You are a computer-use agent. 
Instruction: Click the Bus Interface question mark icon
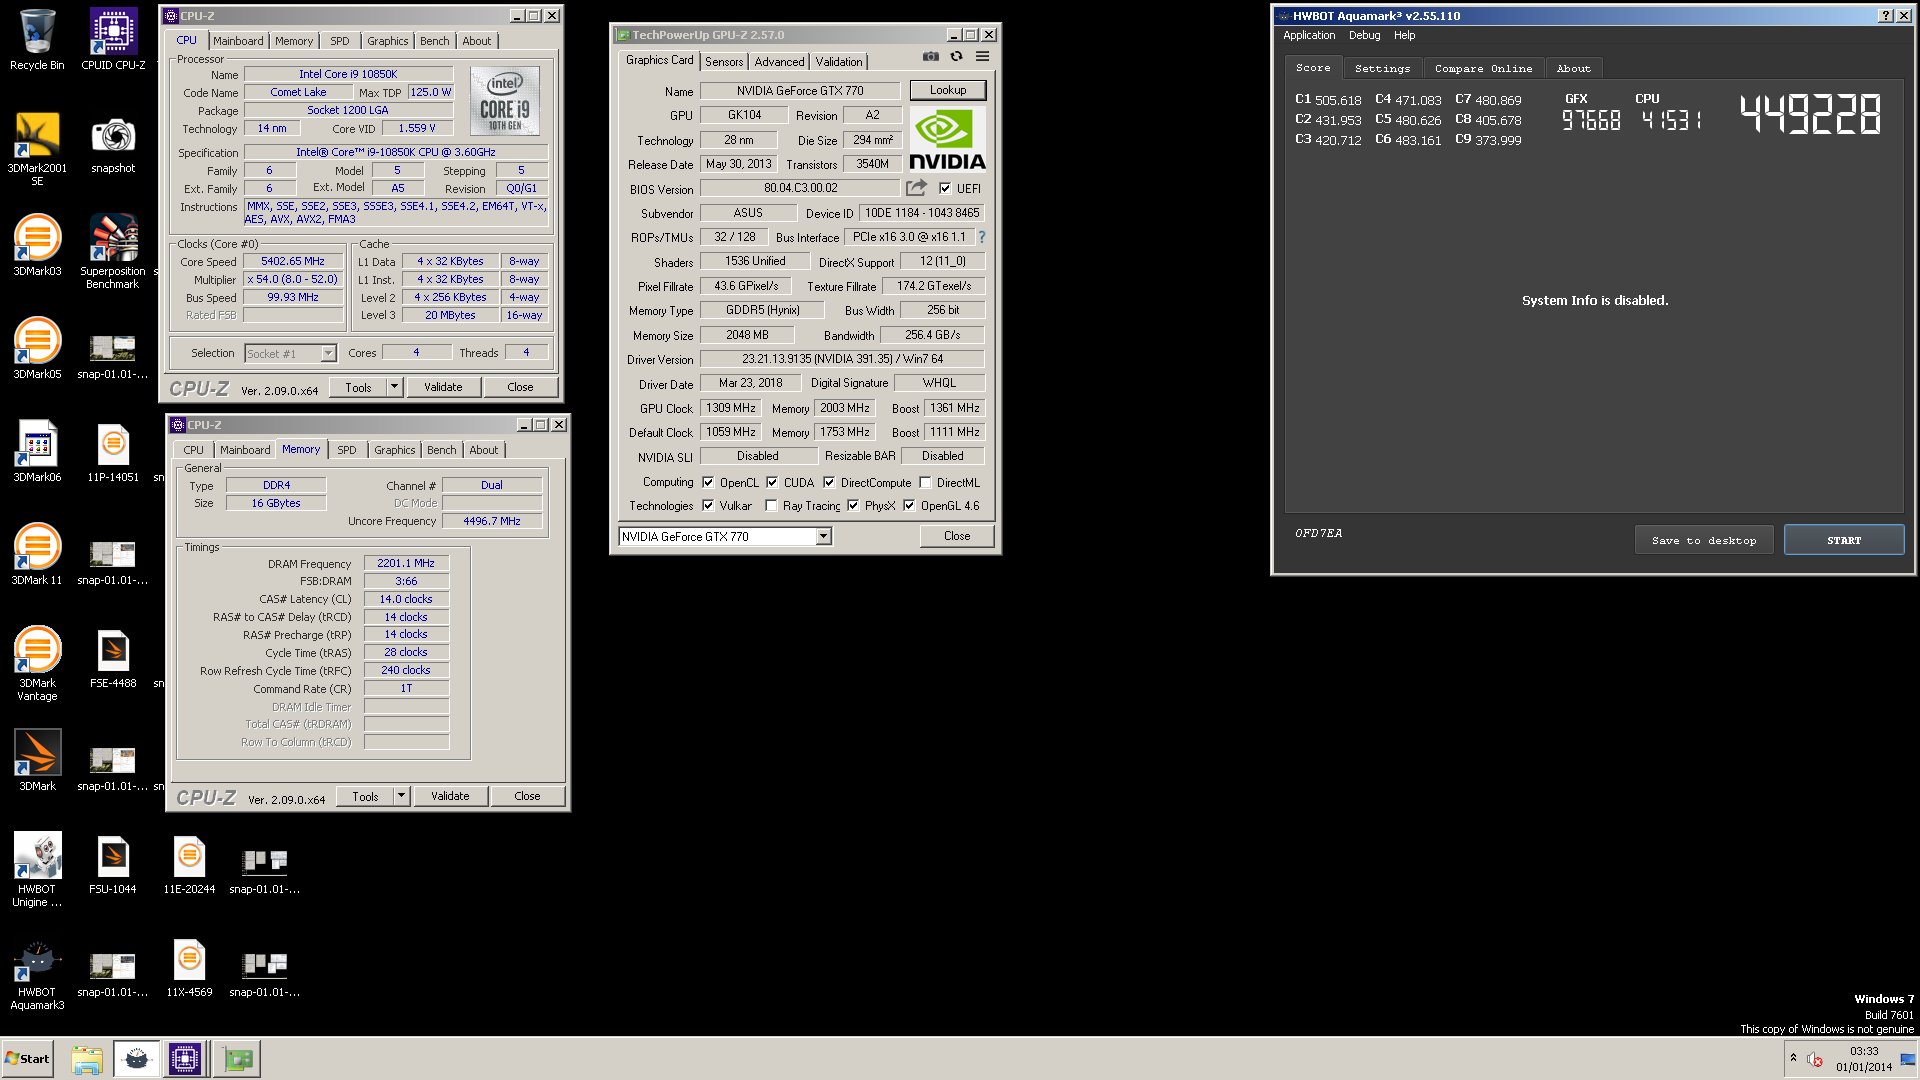(x=982, y=237)
